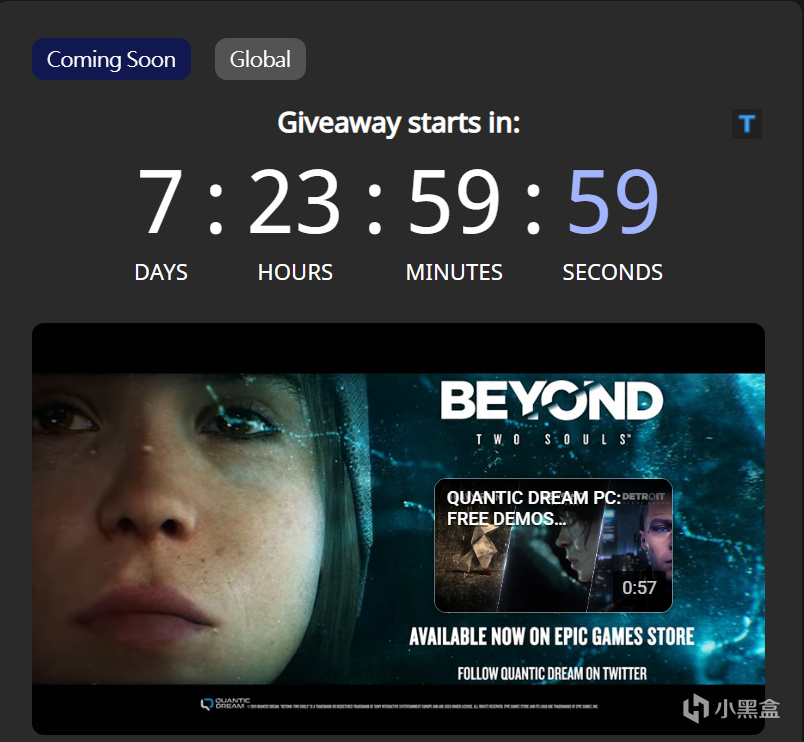Click the MINUTES label

(x=454, y=272)
